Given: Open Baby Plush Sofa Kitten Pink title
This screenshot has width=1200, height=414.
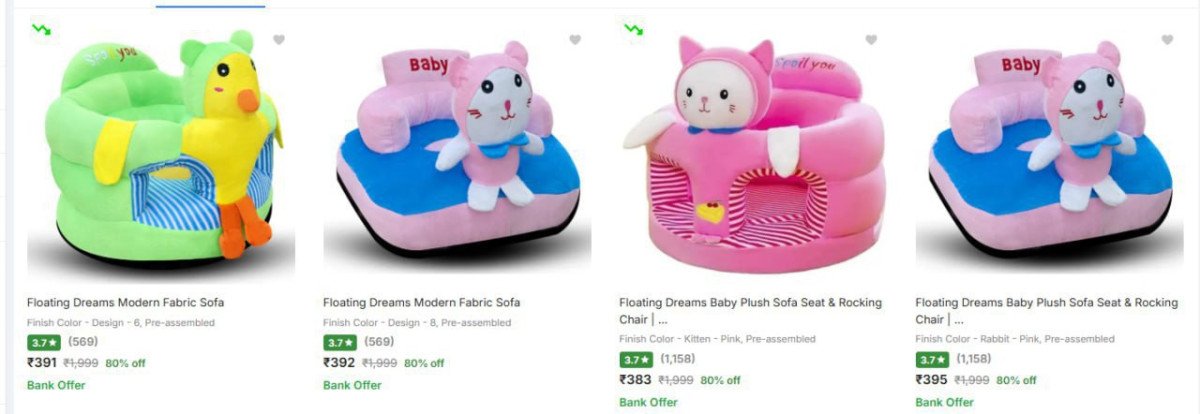Looking at the screenshot, I should [747, 302].
